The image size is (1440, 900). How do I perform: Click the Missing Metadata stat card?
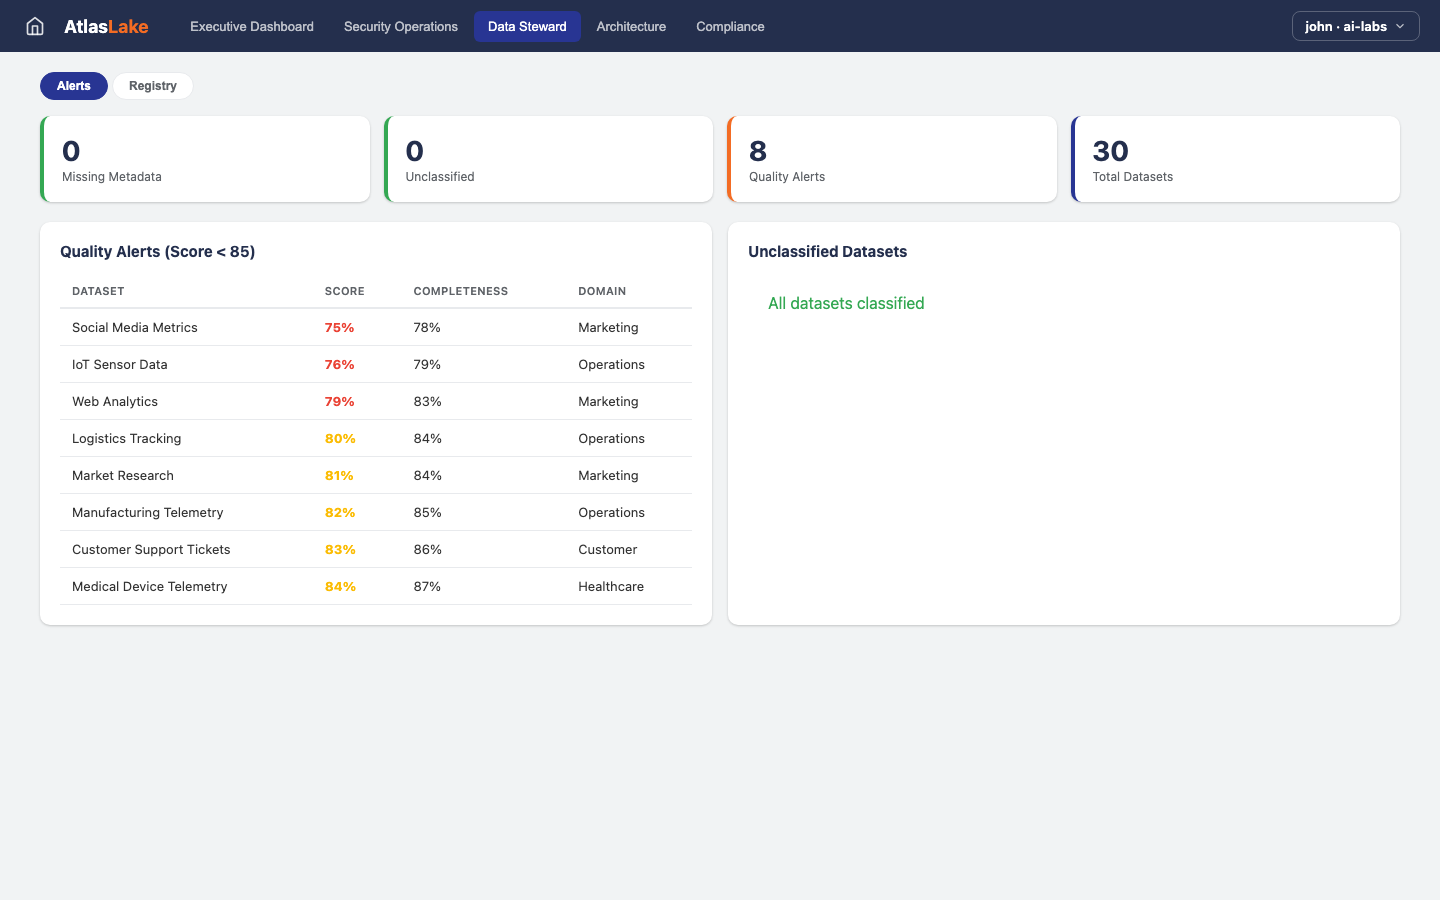[205, 159]
